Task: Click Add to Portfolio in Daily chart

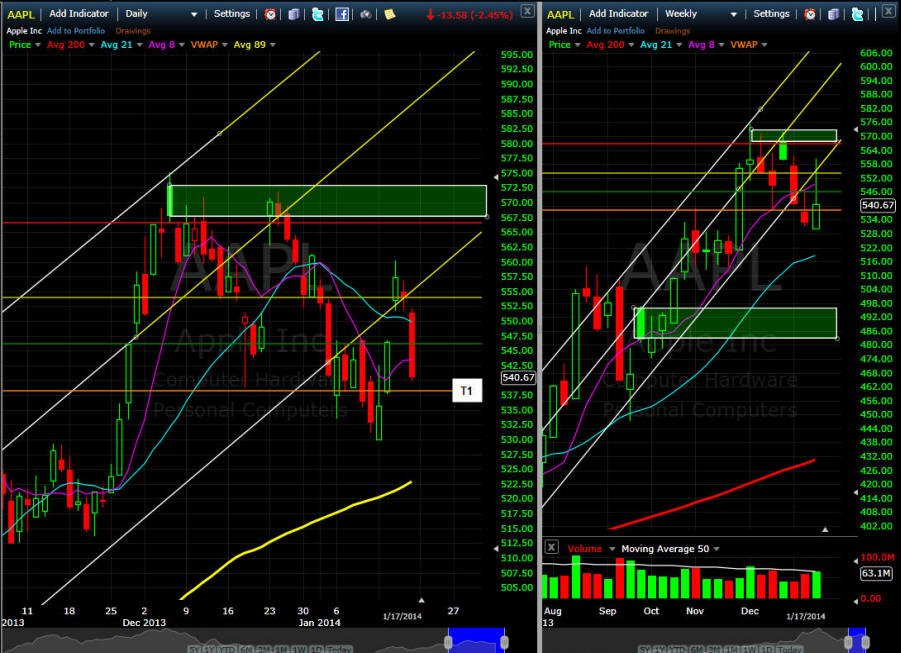Action: [76, 31]
